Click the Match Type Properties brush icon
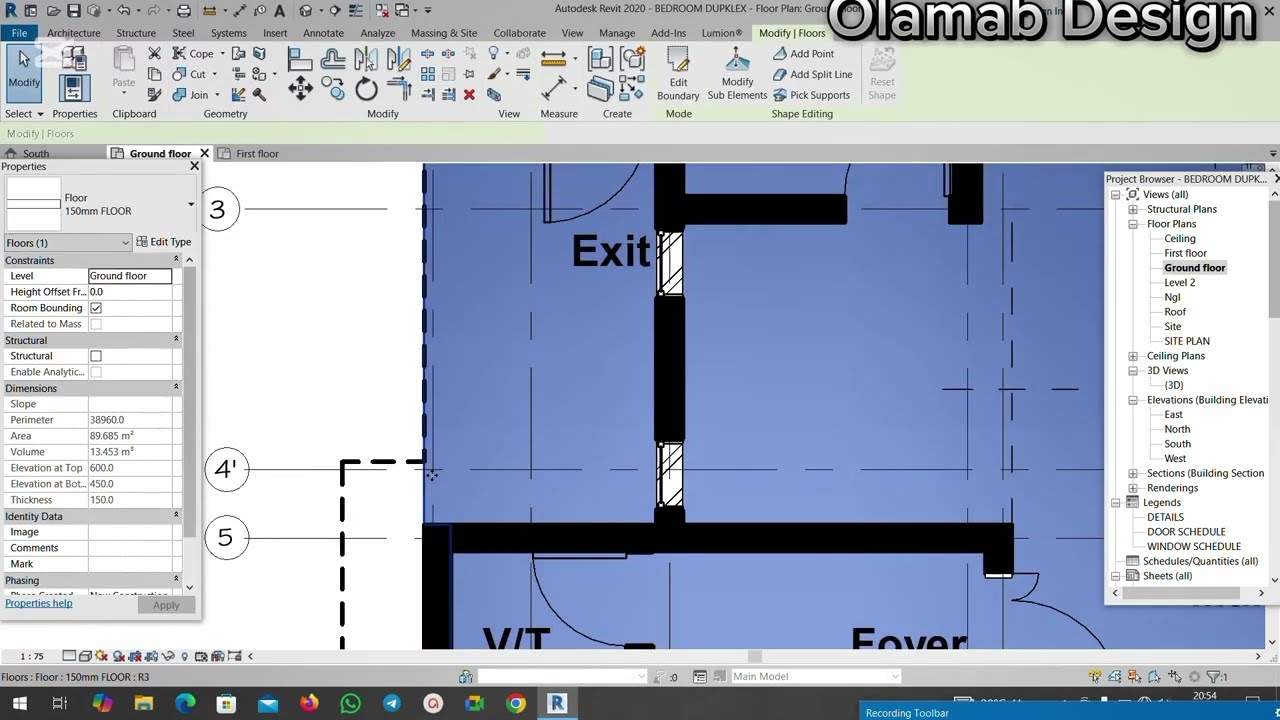 point(154,95)
